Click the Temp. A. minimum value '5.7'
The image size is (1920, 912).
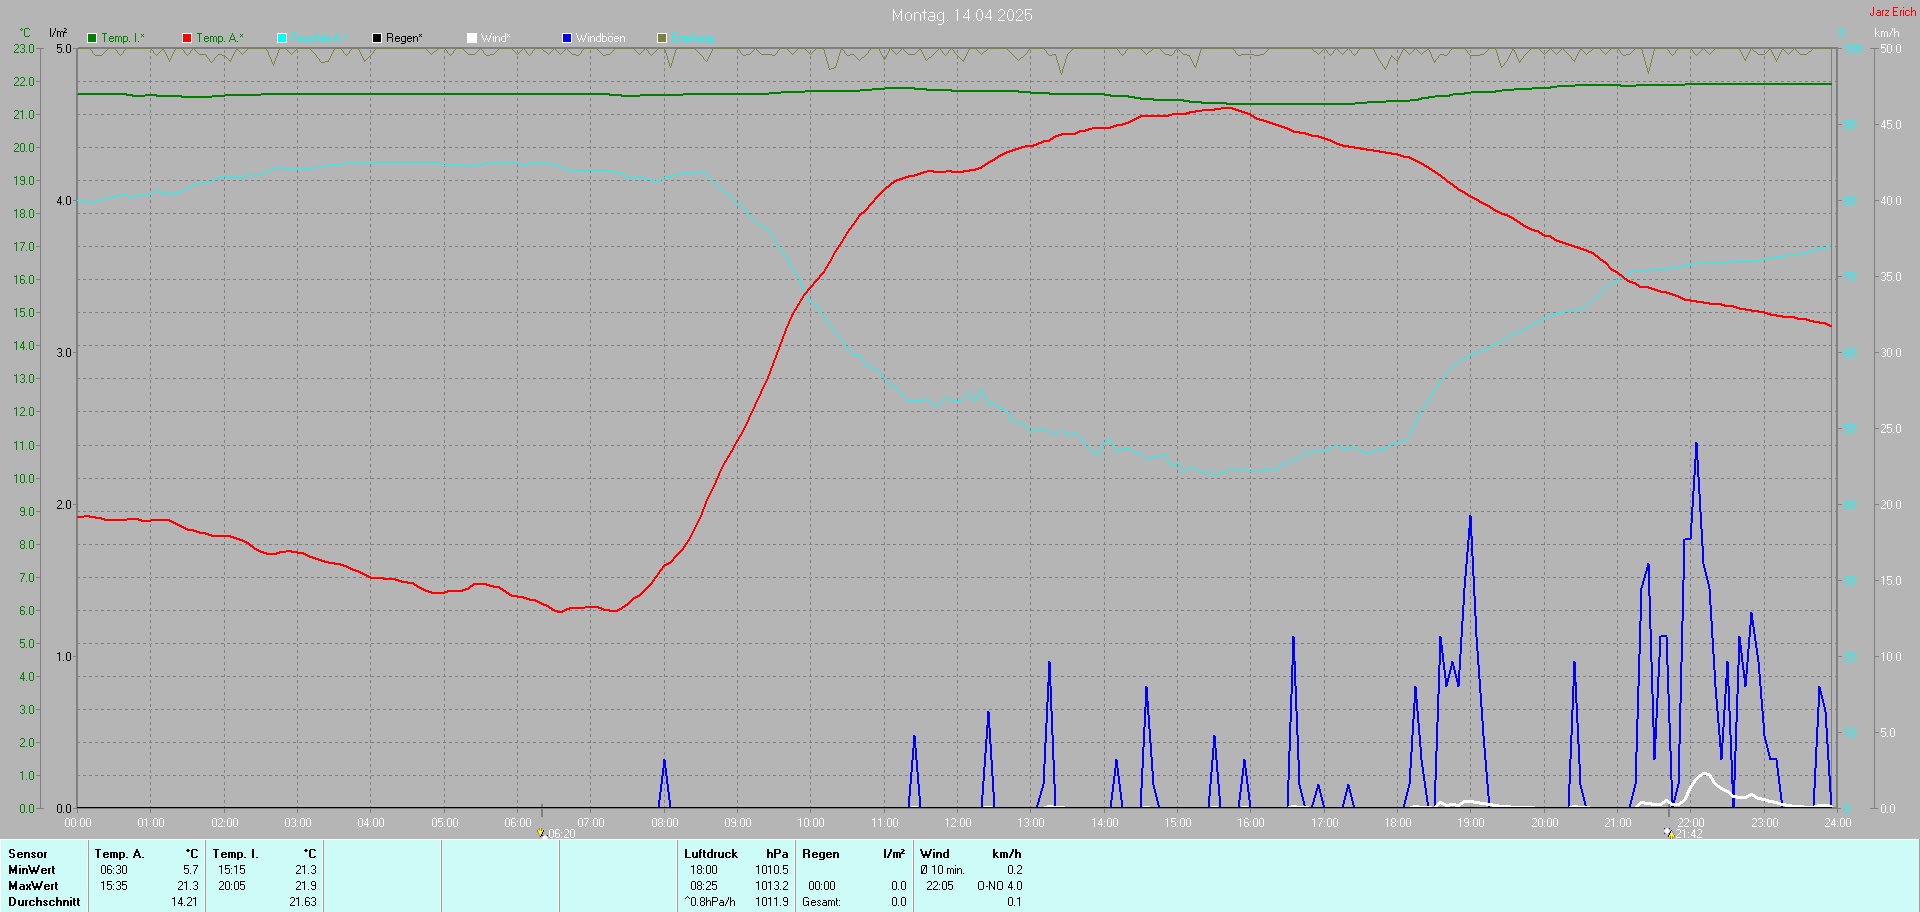coord(190,870)
